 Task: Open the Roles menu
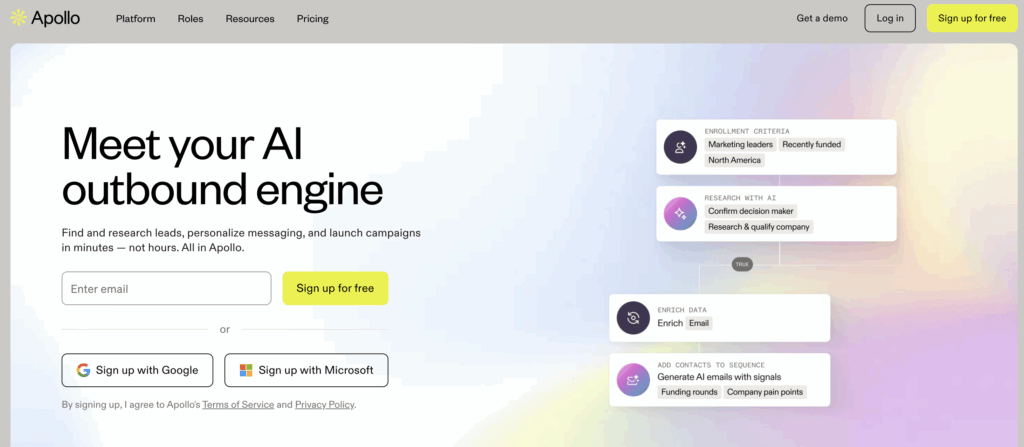click(x=191, y=19)
